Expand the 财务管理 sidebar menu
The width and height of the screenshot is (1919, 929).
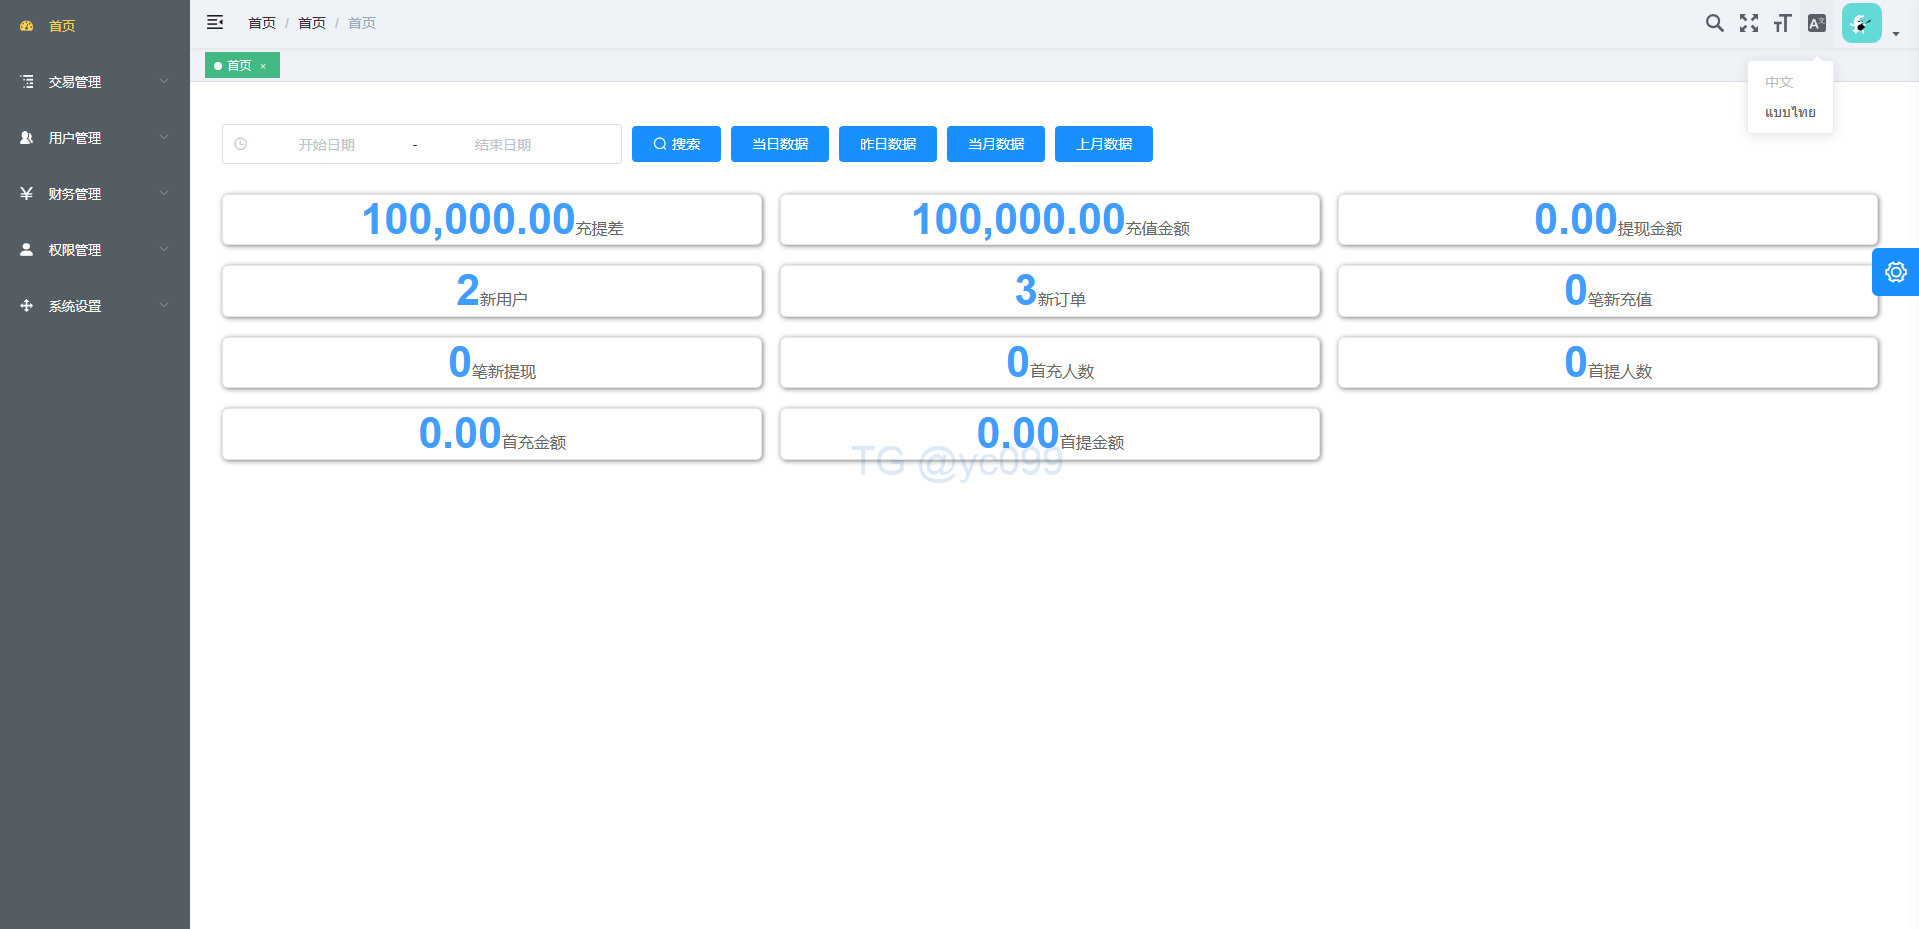point(94,194)
